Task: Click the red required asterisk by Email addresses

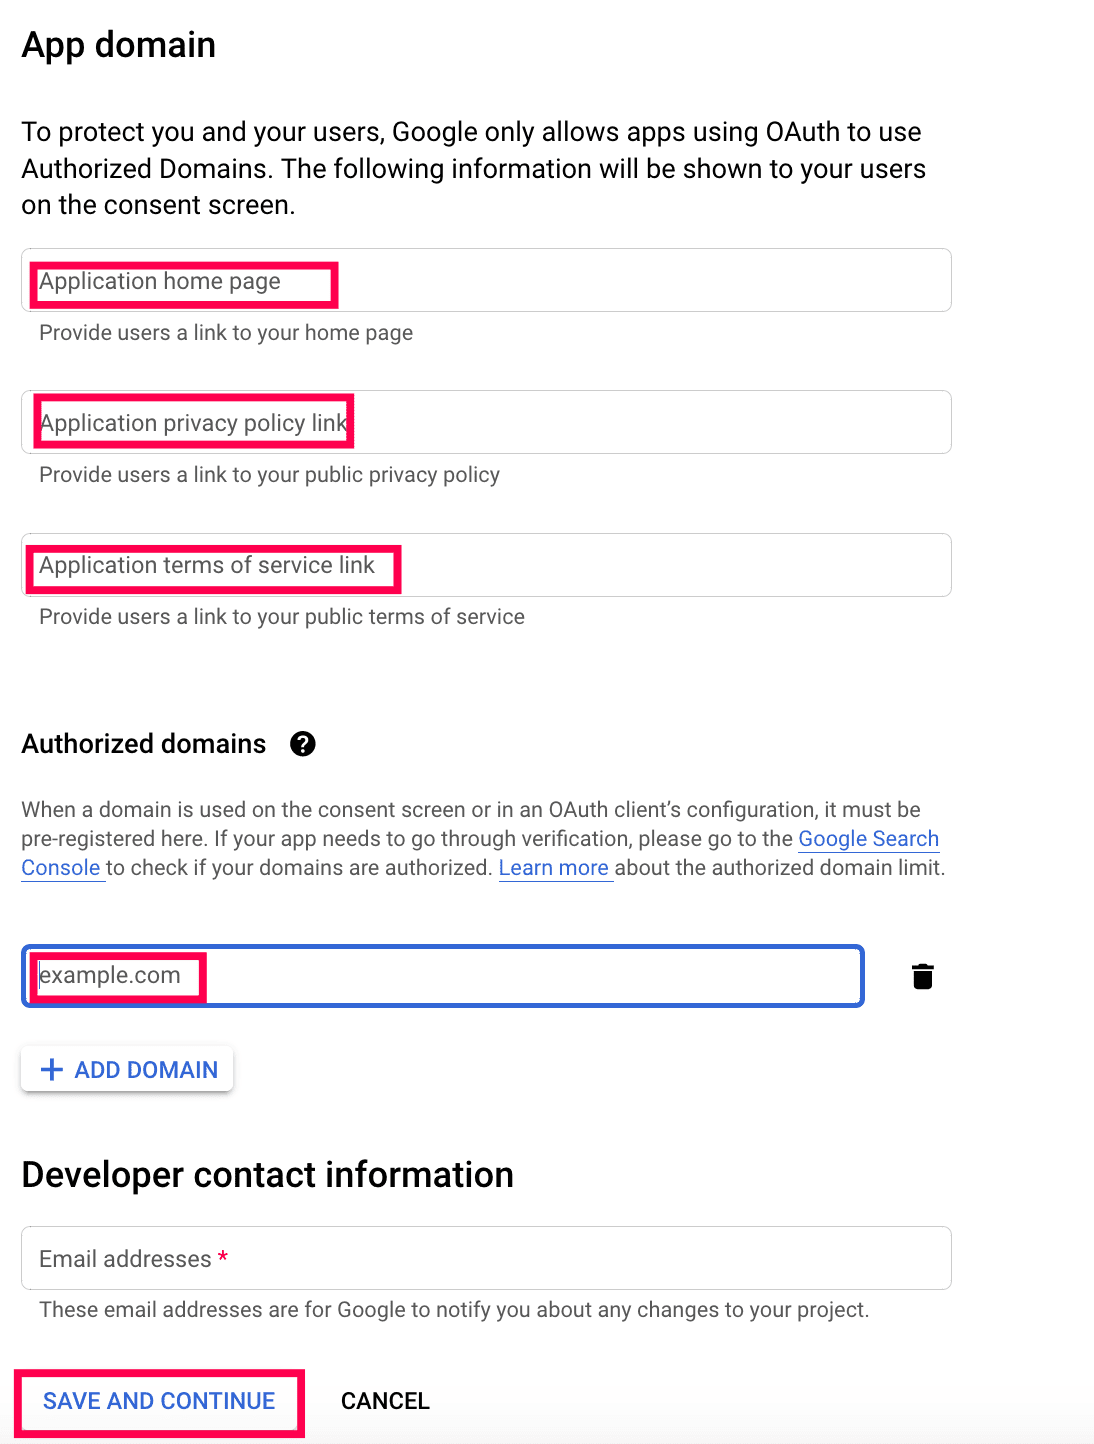Action: pos(223,1257)
